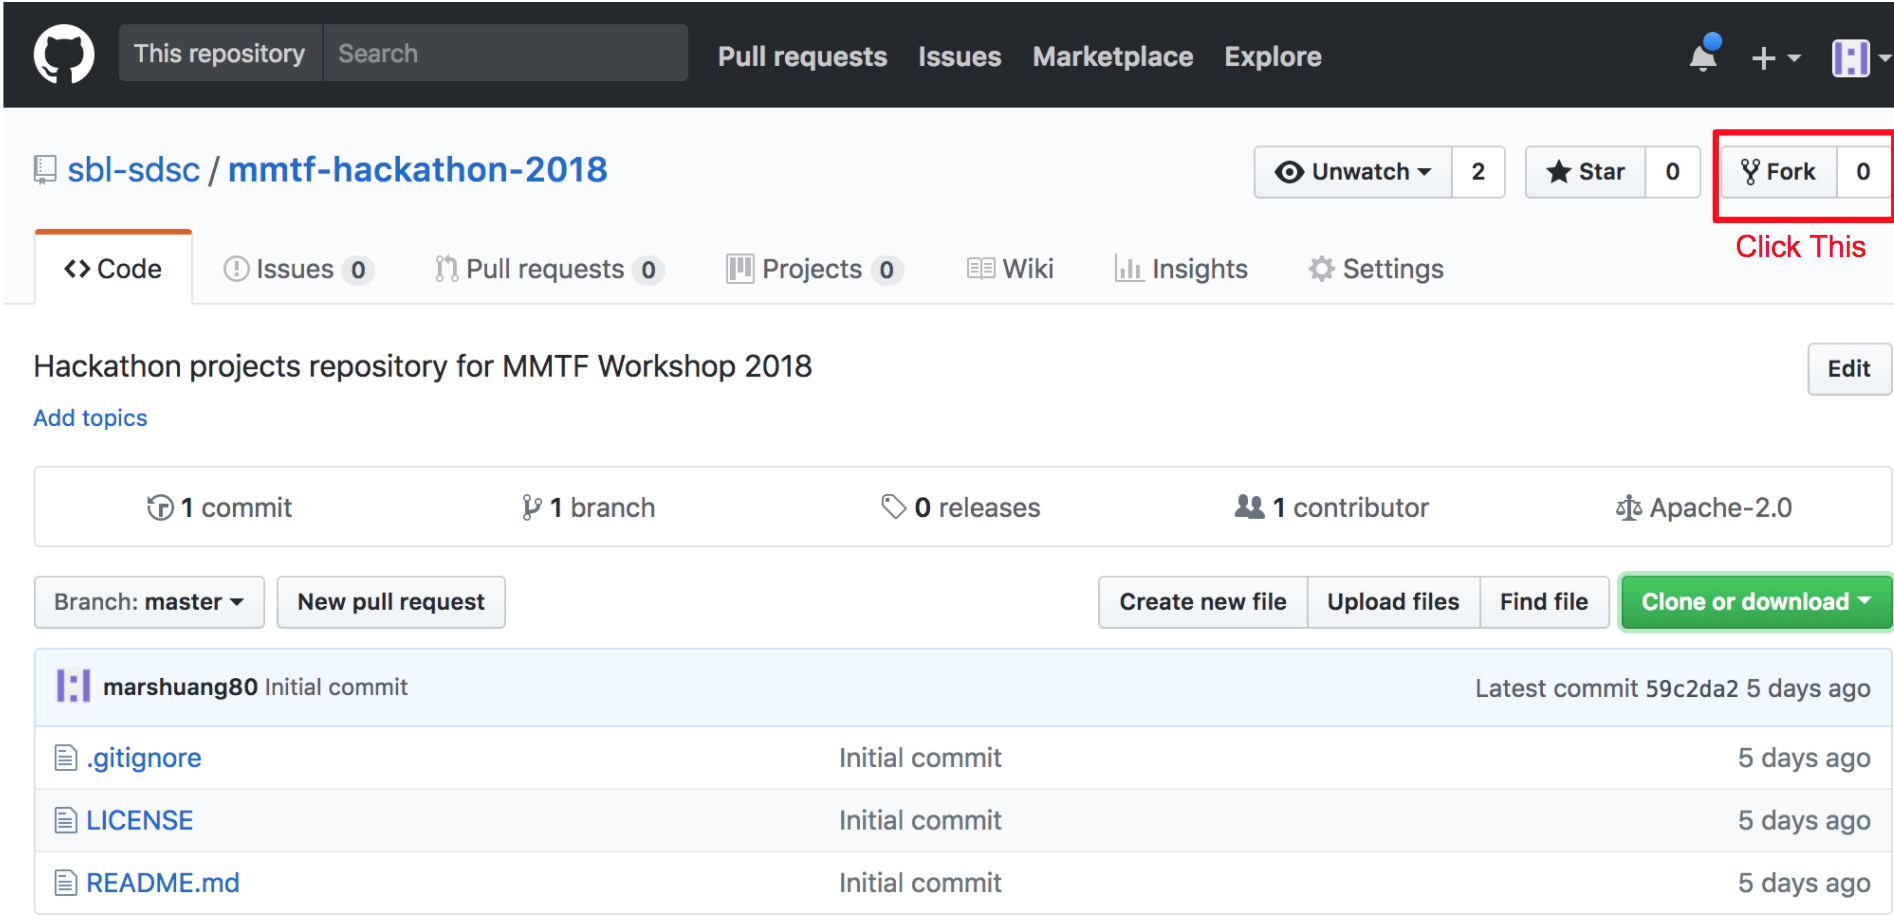Go to Pull requests in top navigation

[802, 57]
